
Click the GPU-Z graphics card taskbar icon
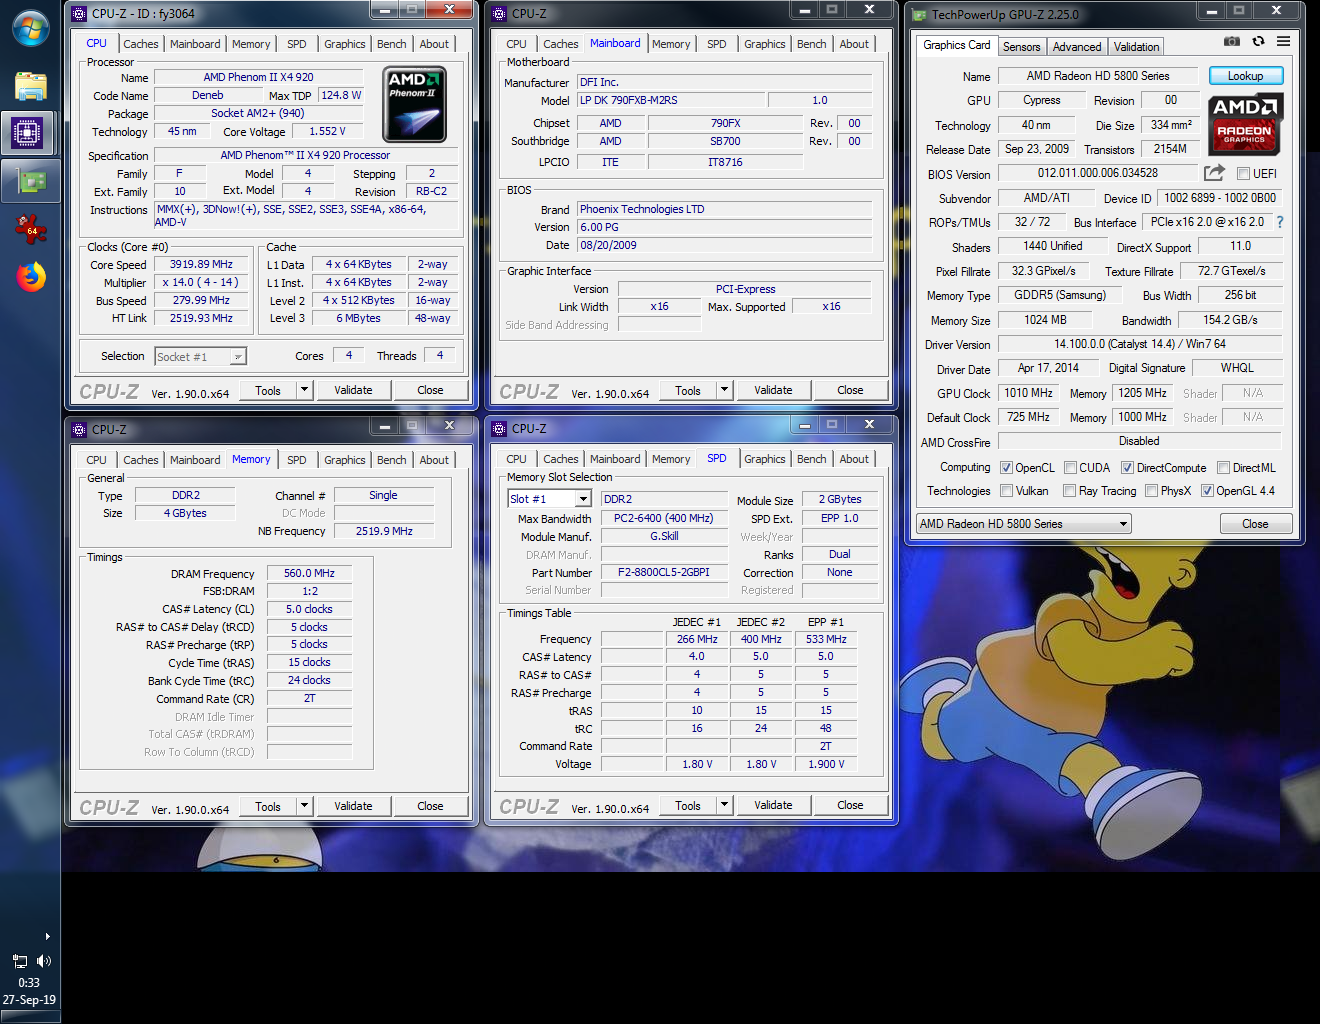click(31, 181)
